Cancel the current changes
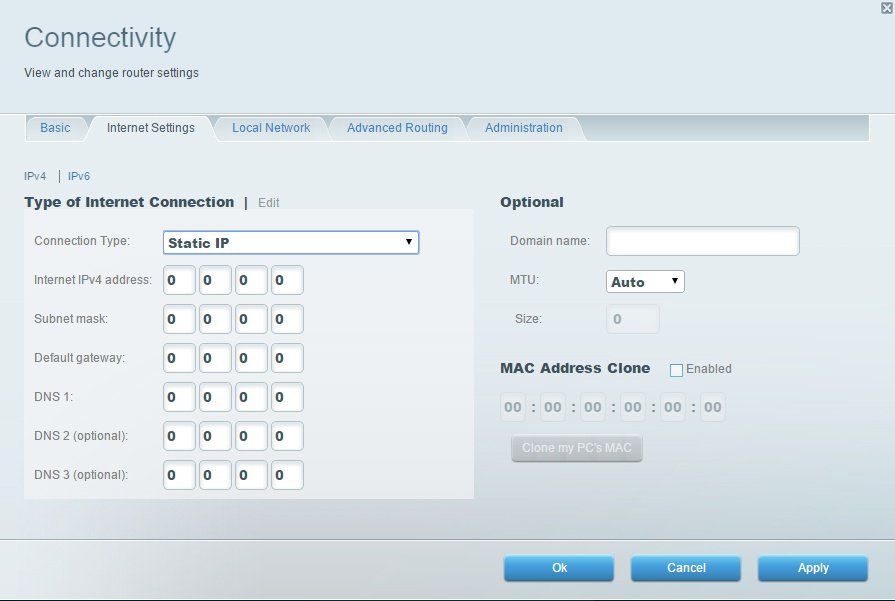 coord(685,568)
